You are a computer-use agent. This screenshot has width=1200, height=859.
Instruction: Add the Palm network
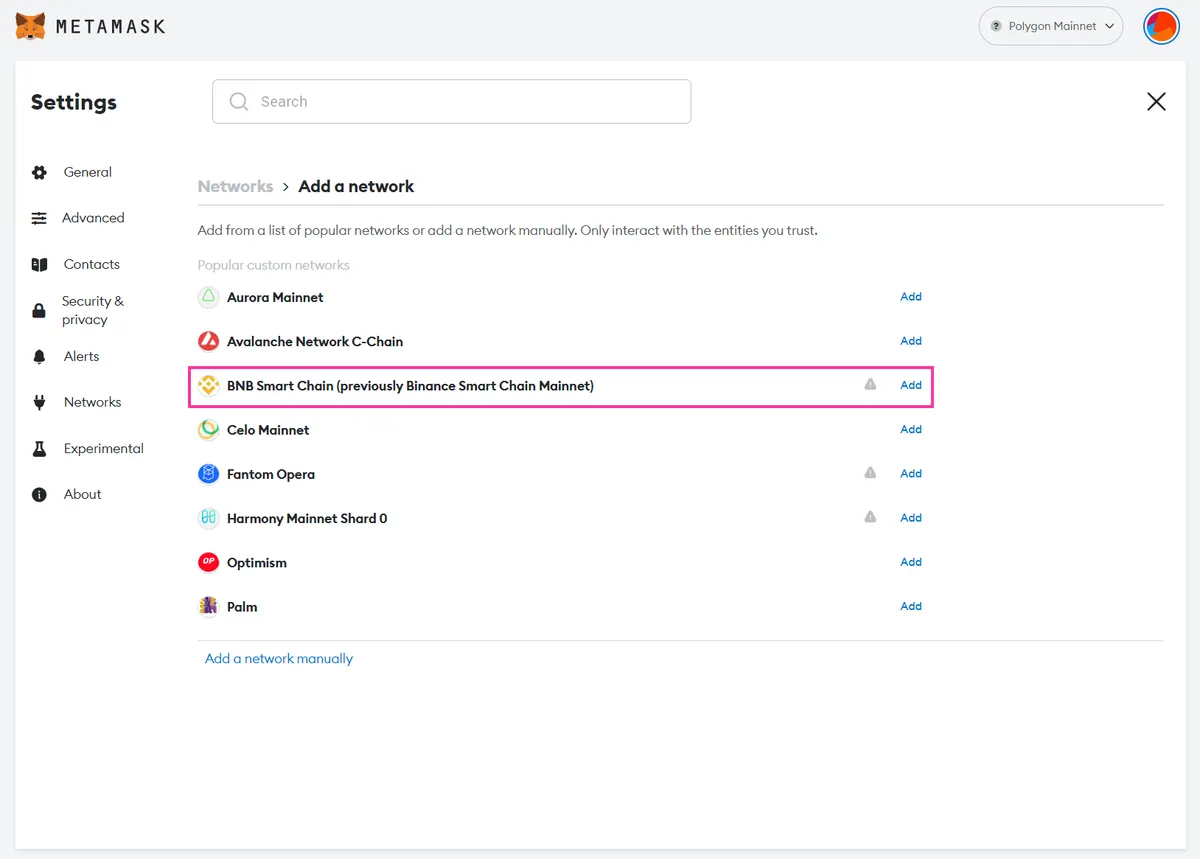(x=911, y=606)
